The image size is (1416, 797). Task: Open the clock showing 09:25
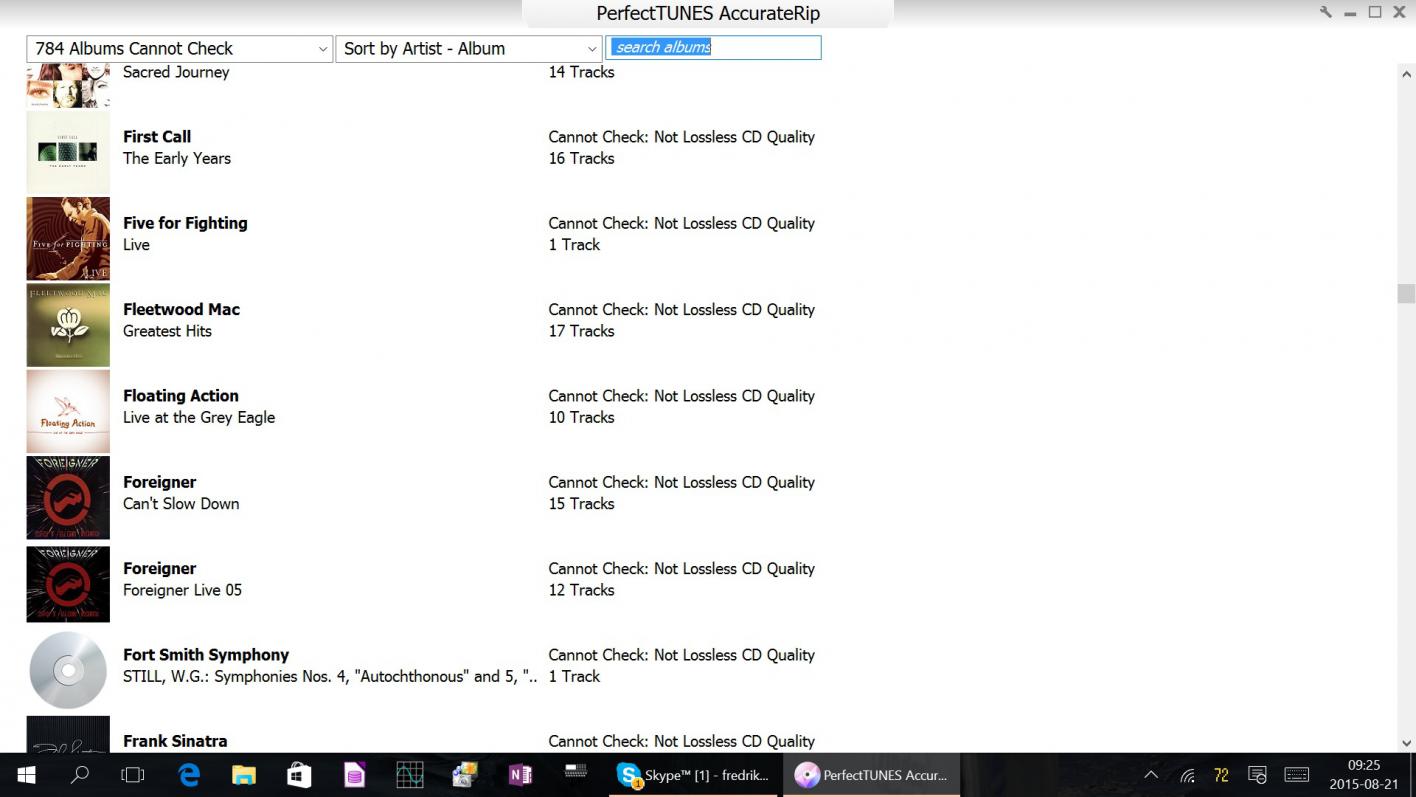1364,775
